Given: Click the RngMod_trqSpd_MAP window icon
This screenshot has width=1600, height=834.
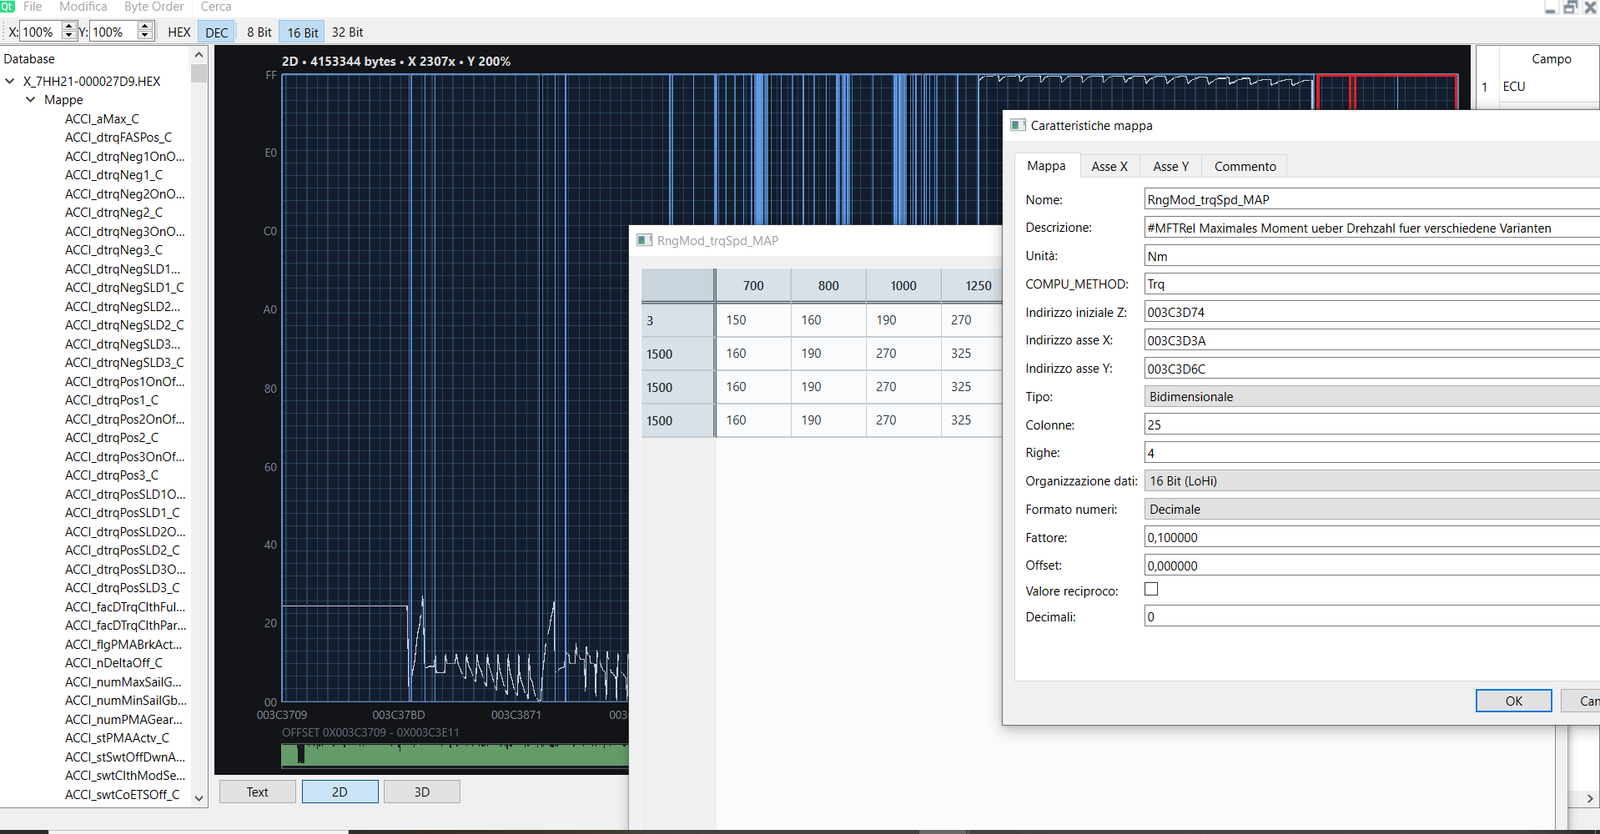Looking at the screenshot, I should (x=645, y=240).
